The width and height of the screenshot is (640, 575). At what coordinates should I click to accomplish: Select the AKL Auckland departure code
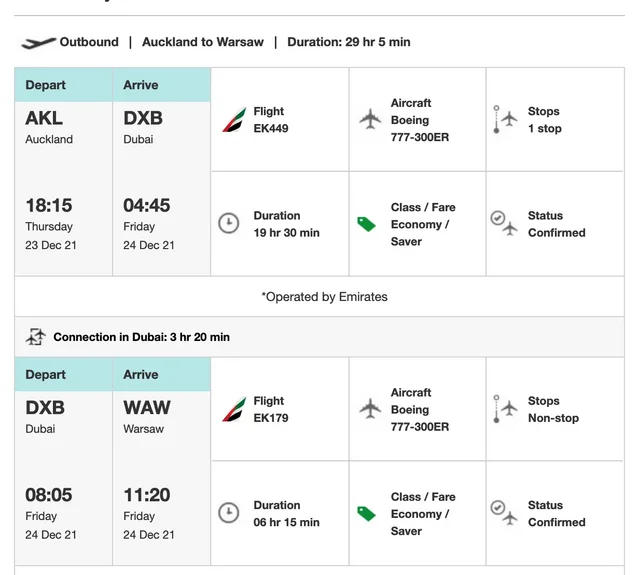click(x=44, y=118)
